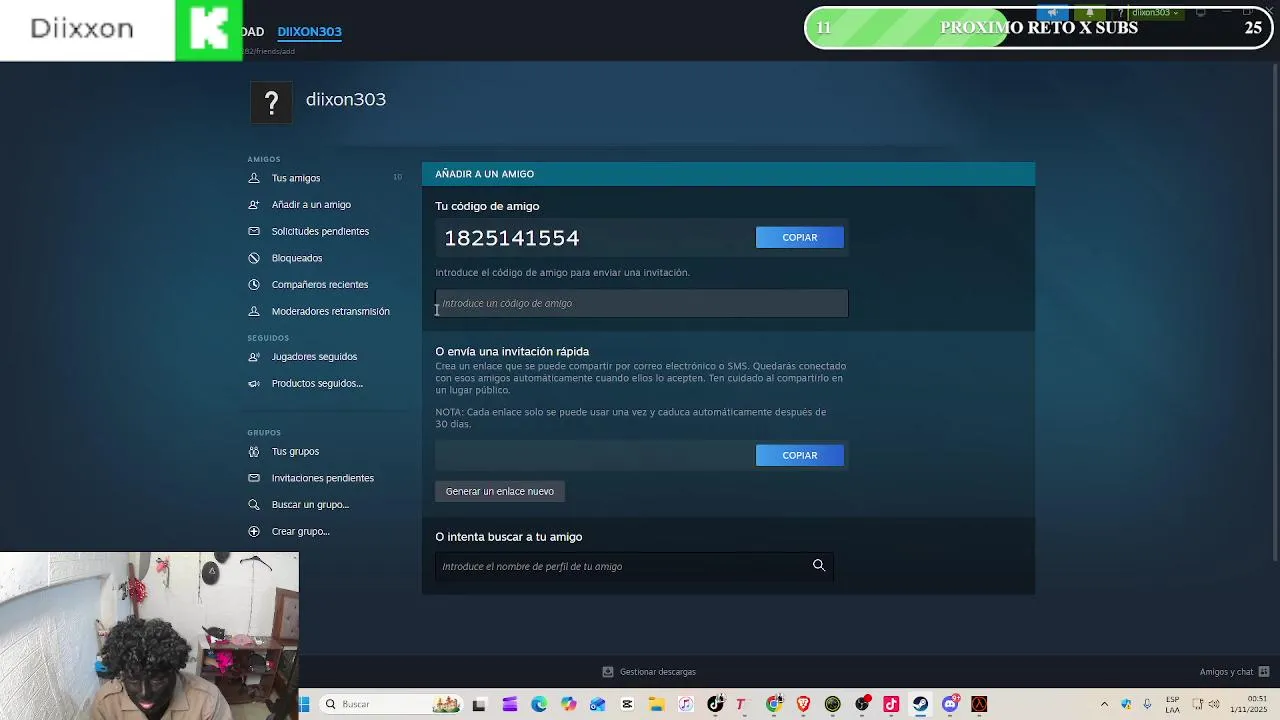Click the magnifier search icon in profile search

pos(819,566)
